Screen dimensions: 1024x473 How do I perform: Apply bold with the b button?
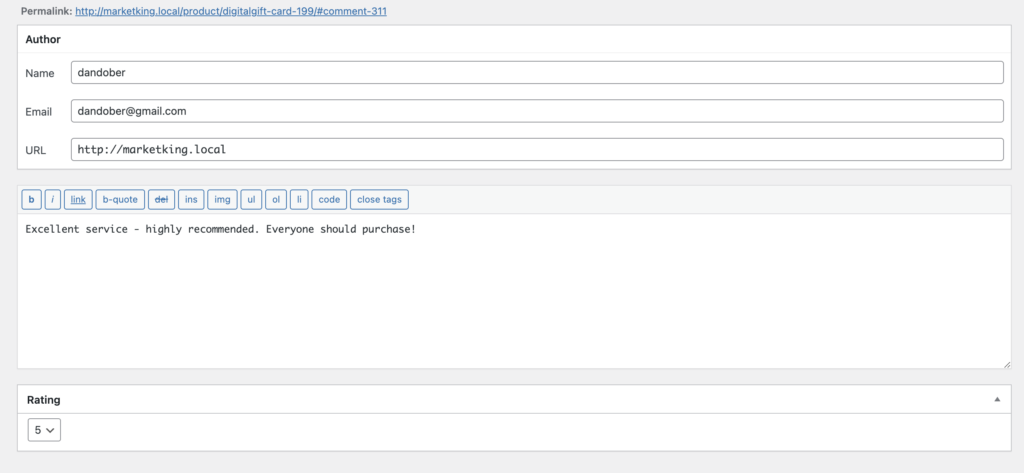[31, 199]
